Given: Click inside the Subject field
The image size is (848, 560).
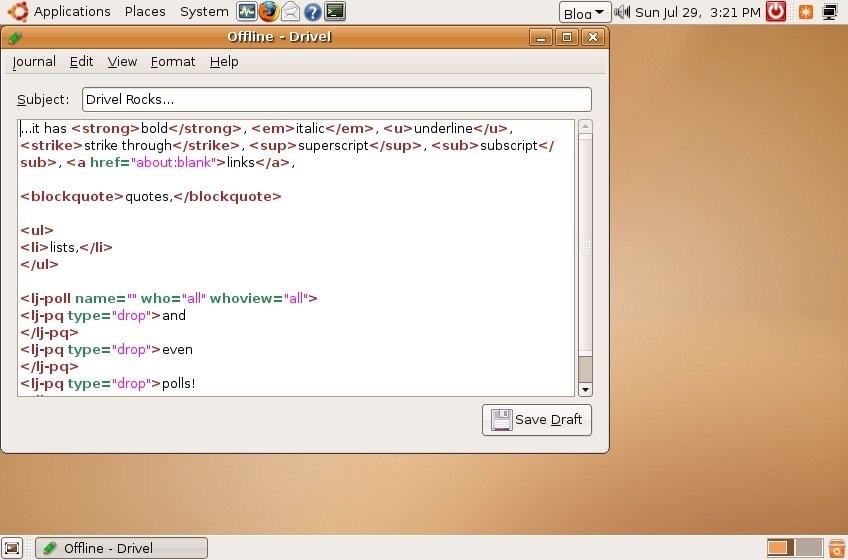Looking at the screenshot, I should coord(336,100).
